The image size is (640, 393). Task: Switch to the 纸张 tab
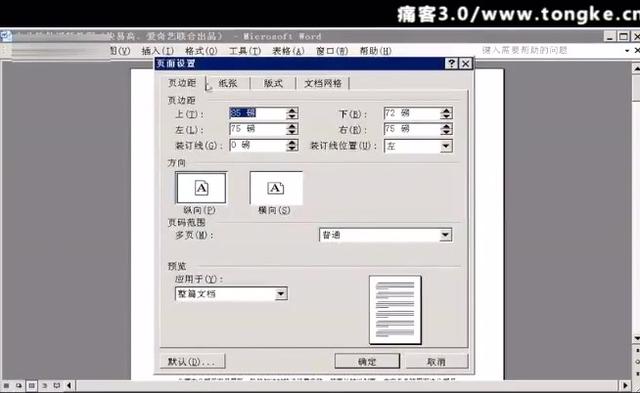(228, 83)
